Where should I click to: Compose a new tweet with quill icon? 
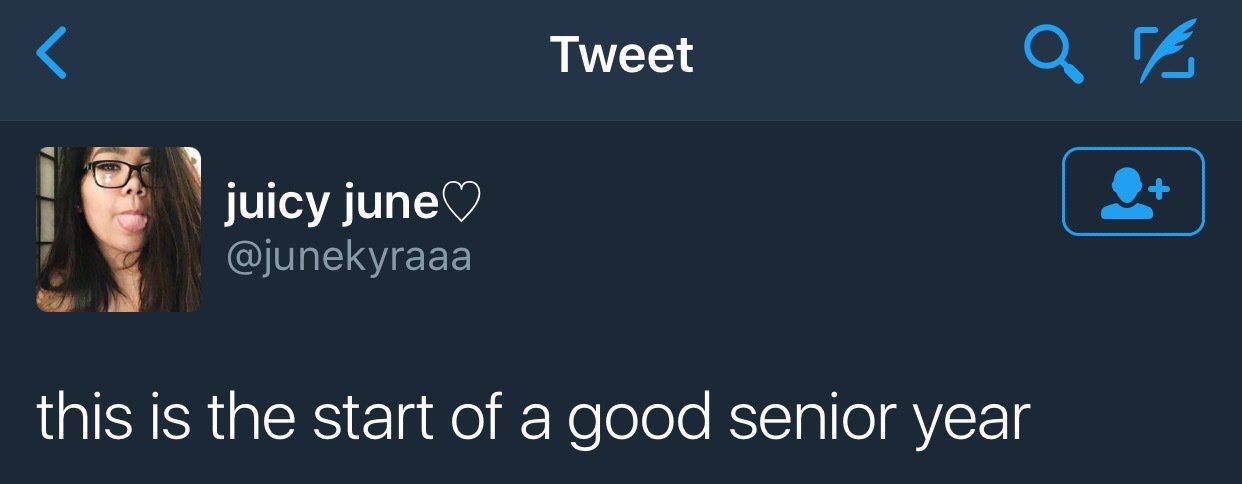coord(1164,54)
